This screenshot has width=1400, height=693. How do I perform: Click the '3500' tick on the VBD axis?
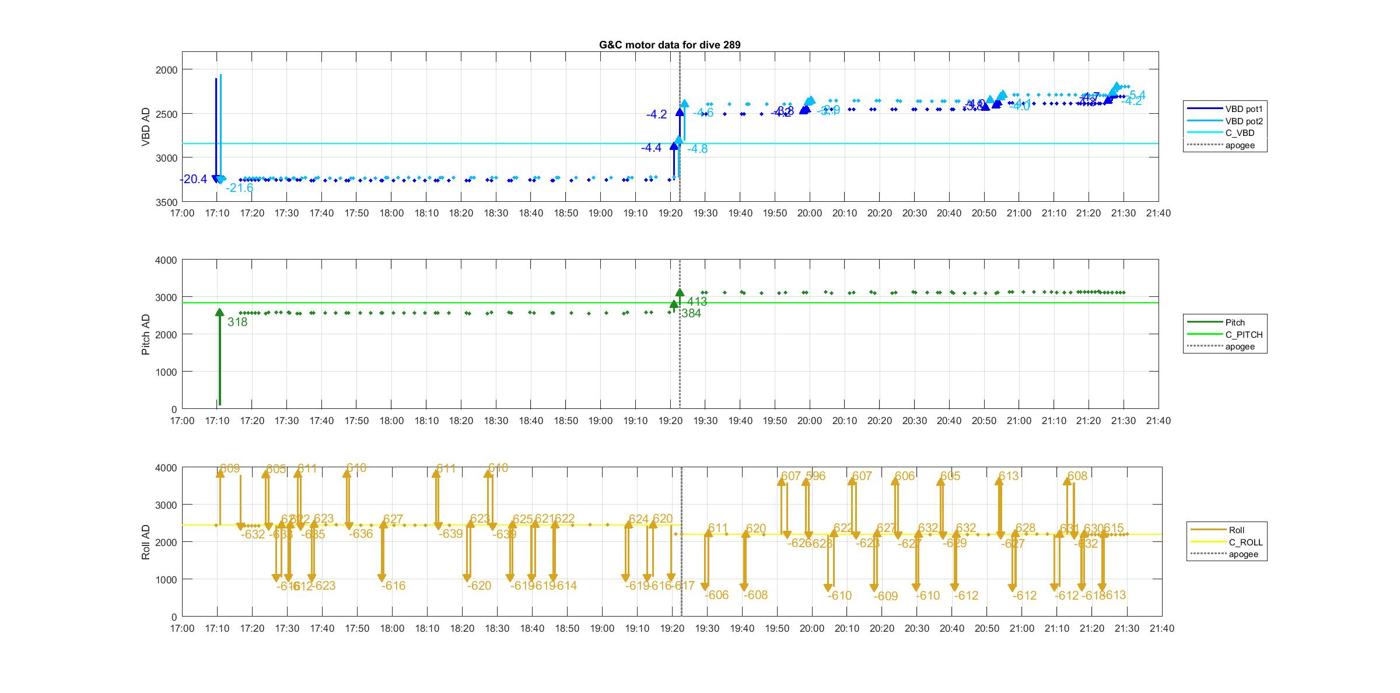[x=166, y=202]
